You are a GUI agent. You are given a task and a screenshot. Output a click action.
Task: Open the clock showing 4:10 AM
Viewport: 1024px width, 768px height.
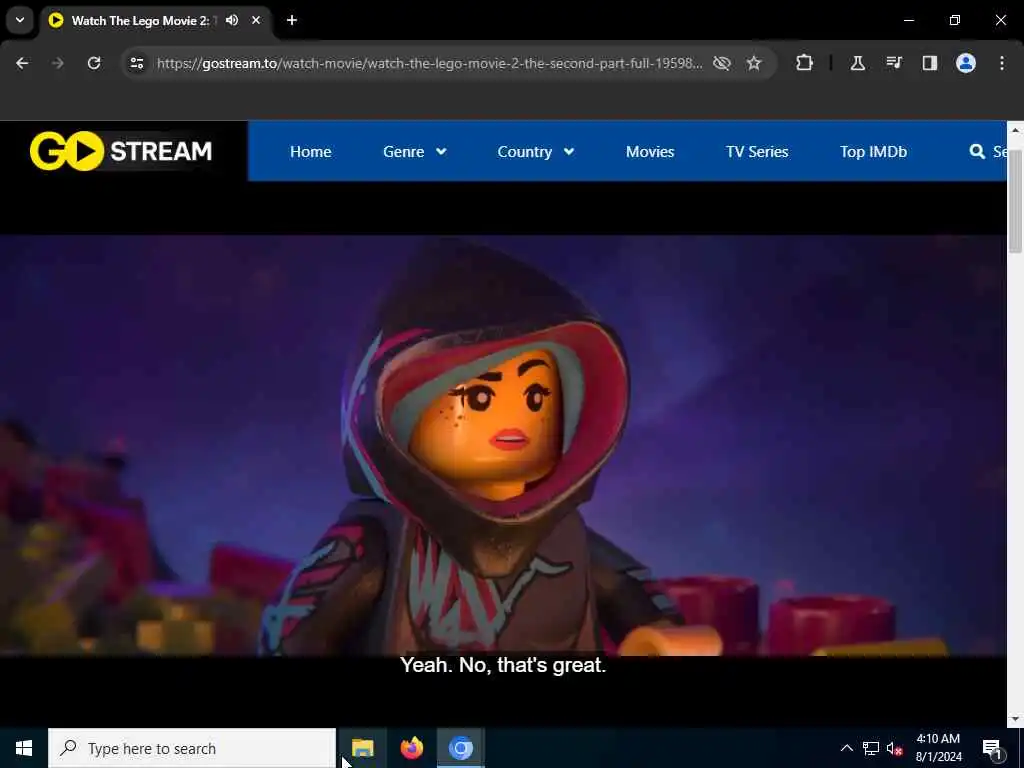point(938,748)
